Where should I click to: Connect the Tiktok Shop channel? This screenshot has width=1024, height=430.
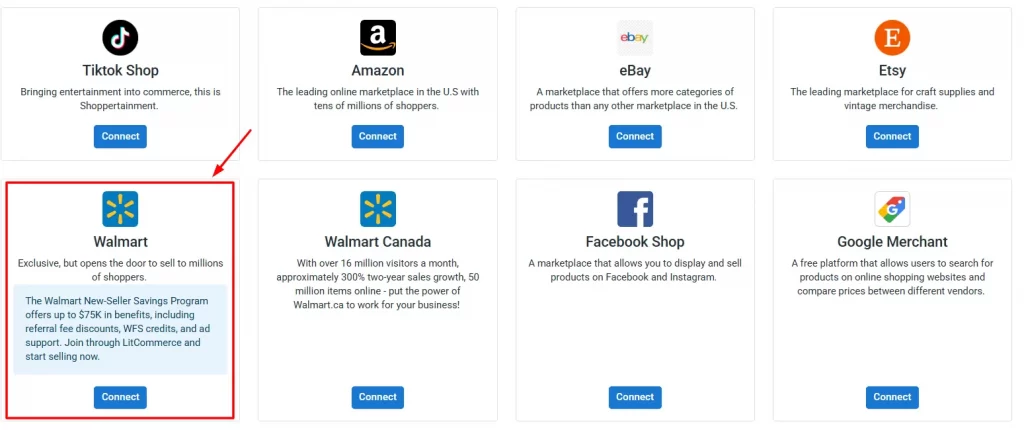tap(120, 136)
